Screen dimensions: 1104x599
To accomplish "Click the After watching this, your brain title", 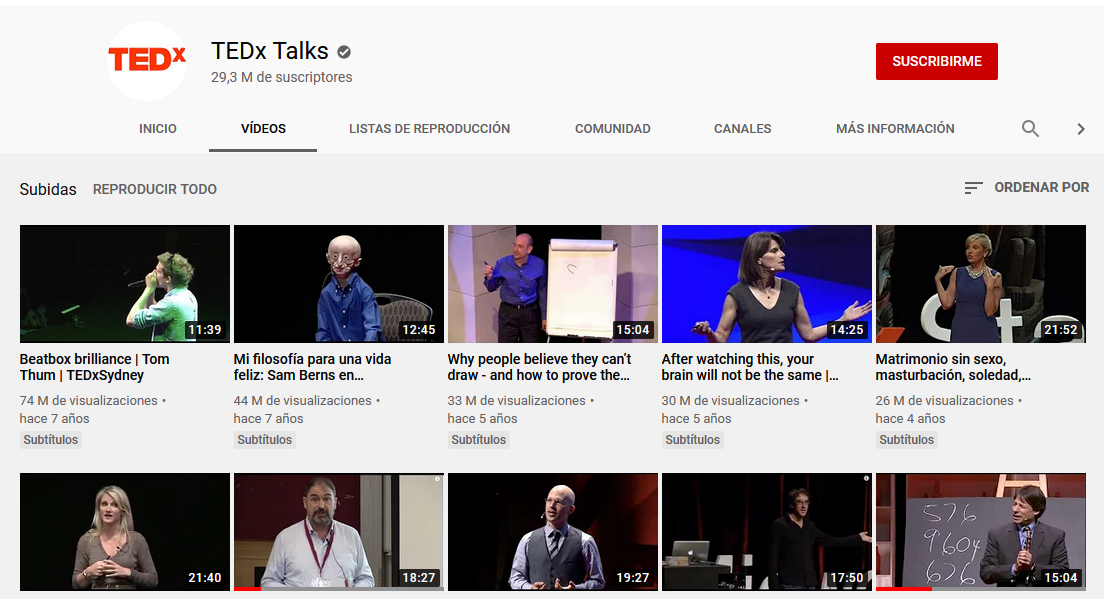I will [750, 367].
